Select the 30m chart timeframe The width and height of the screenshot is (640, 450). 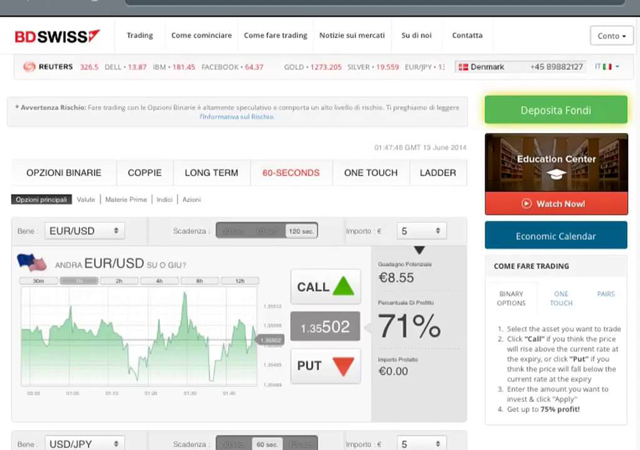pyautogui.click(x=38, y=281)
